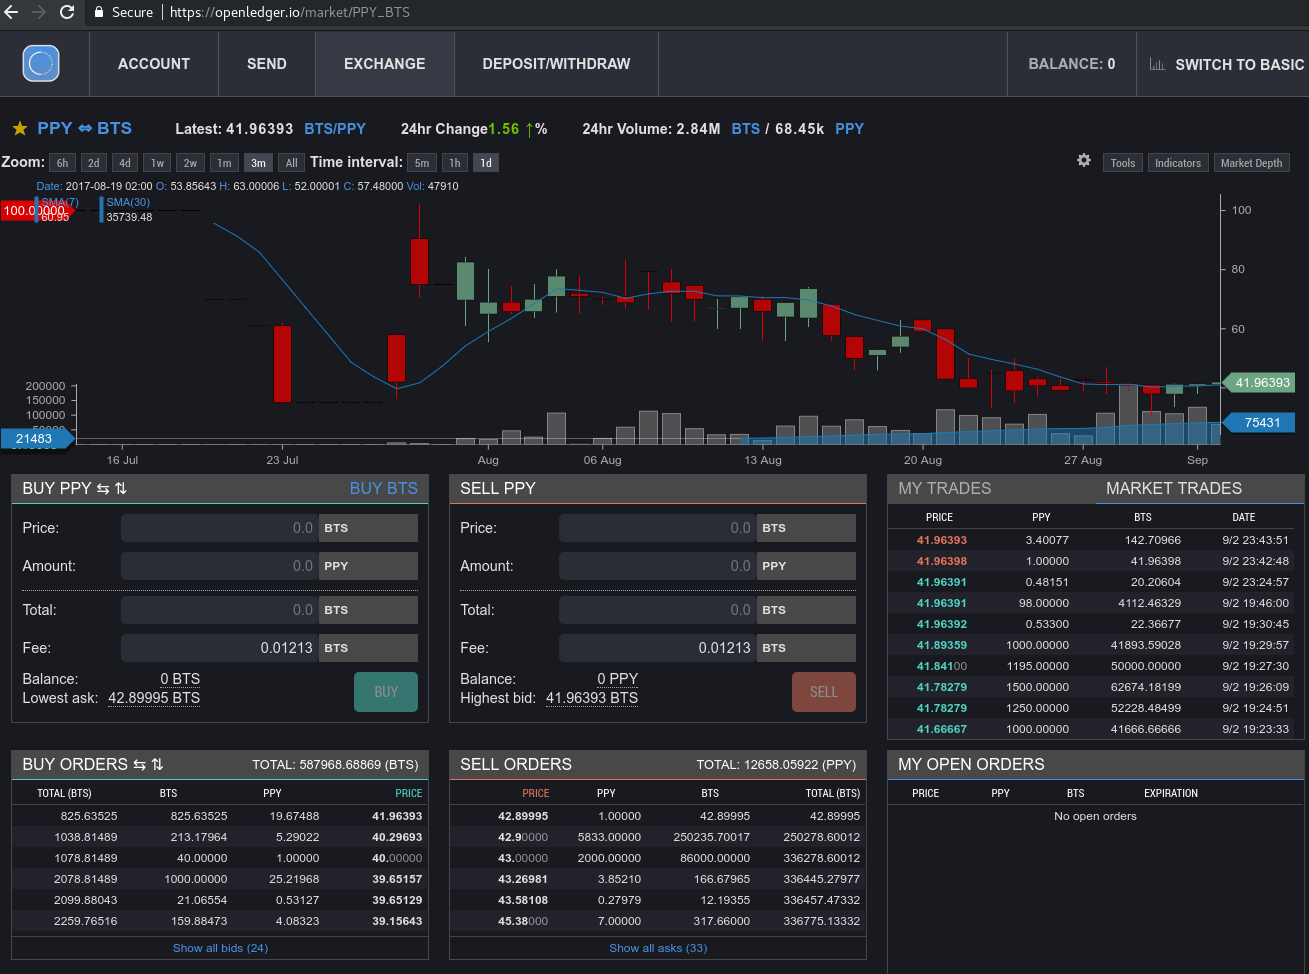This screenshot has height=974, width=1309.
Task: Click the OpenLedger logo icon
Action: [41, 63]
